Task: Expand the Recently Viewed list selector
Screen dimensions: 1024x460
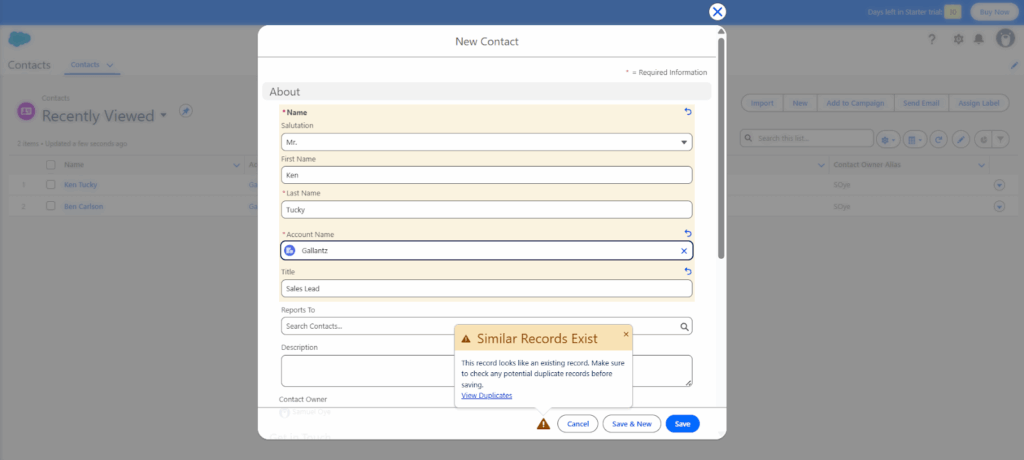Action: tap(164, 116)
